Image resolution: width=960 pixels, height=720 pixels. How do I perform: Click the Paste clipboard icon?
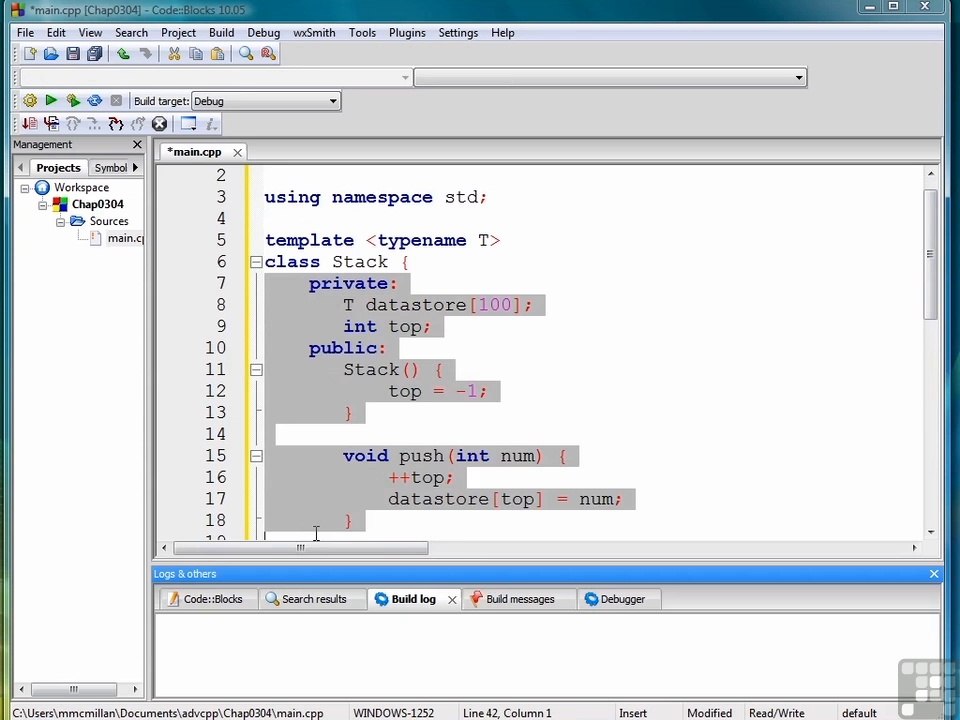click(217, 54)
